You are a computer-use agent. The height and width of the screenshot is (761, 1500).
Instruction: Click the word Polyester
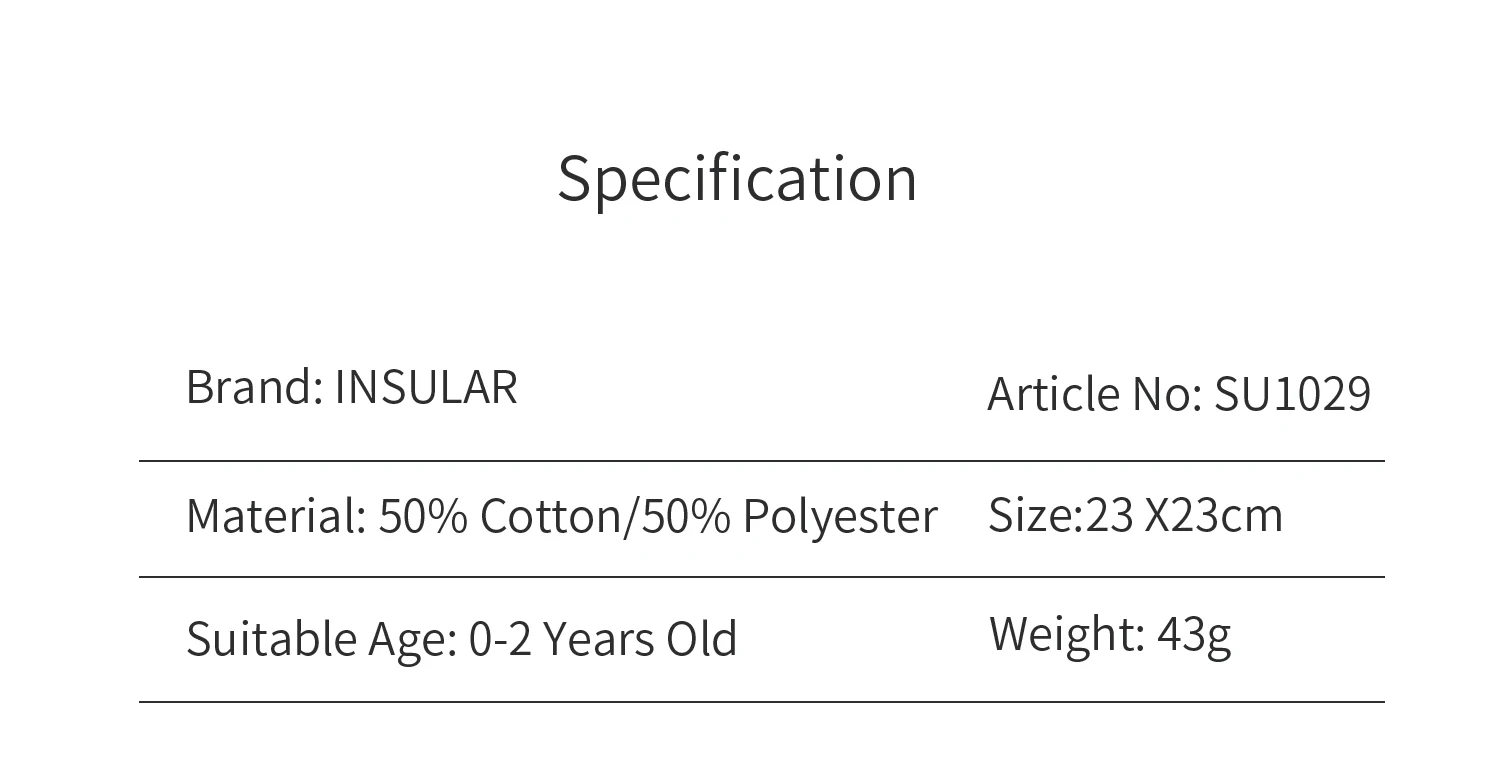tap(840, 517)
